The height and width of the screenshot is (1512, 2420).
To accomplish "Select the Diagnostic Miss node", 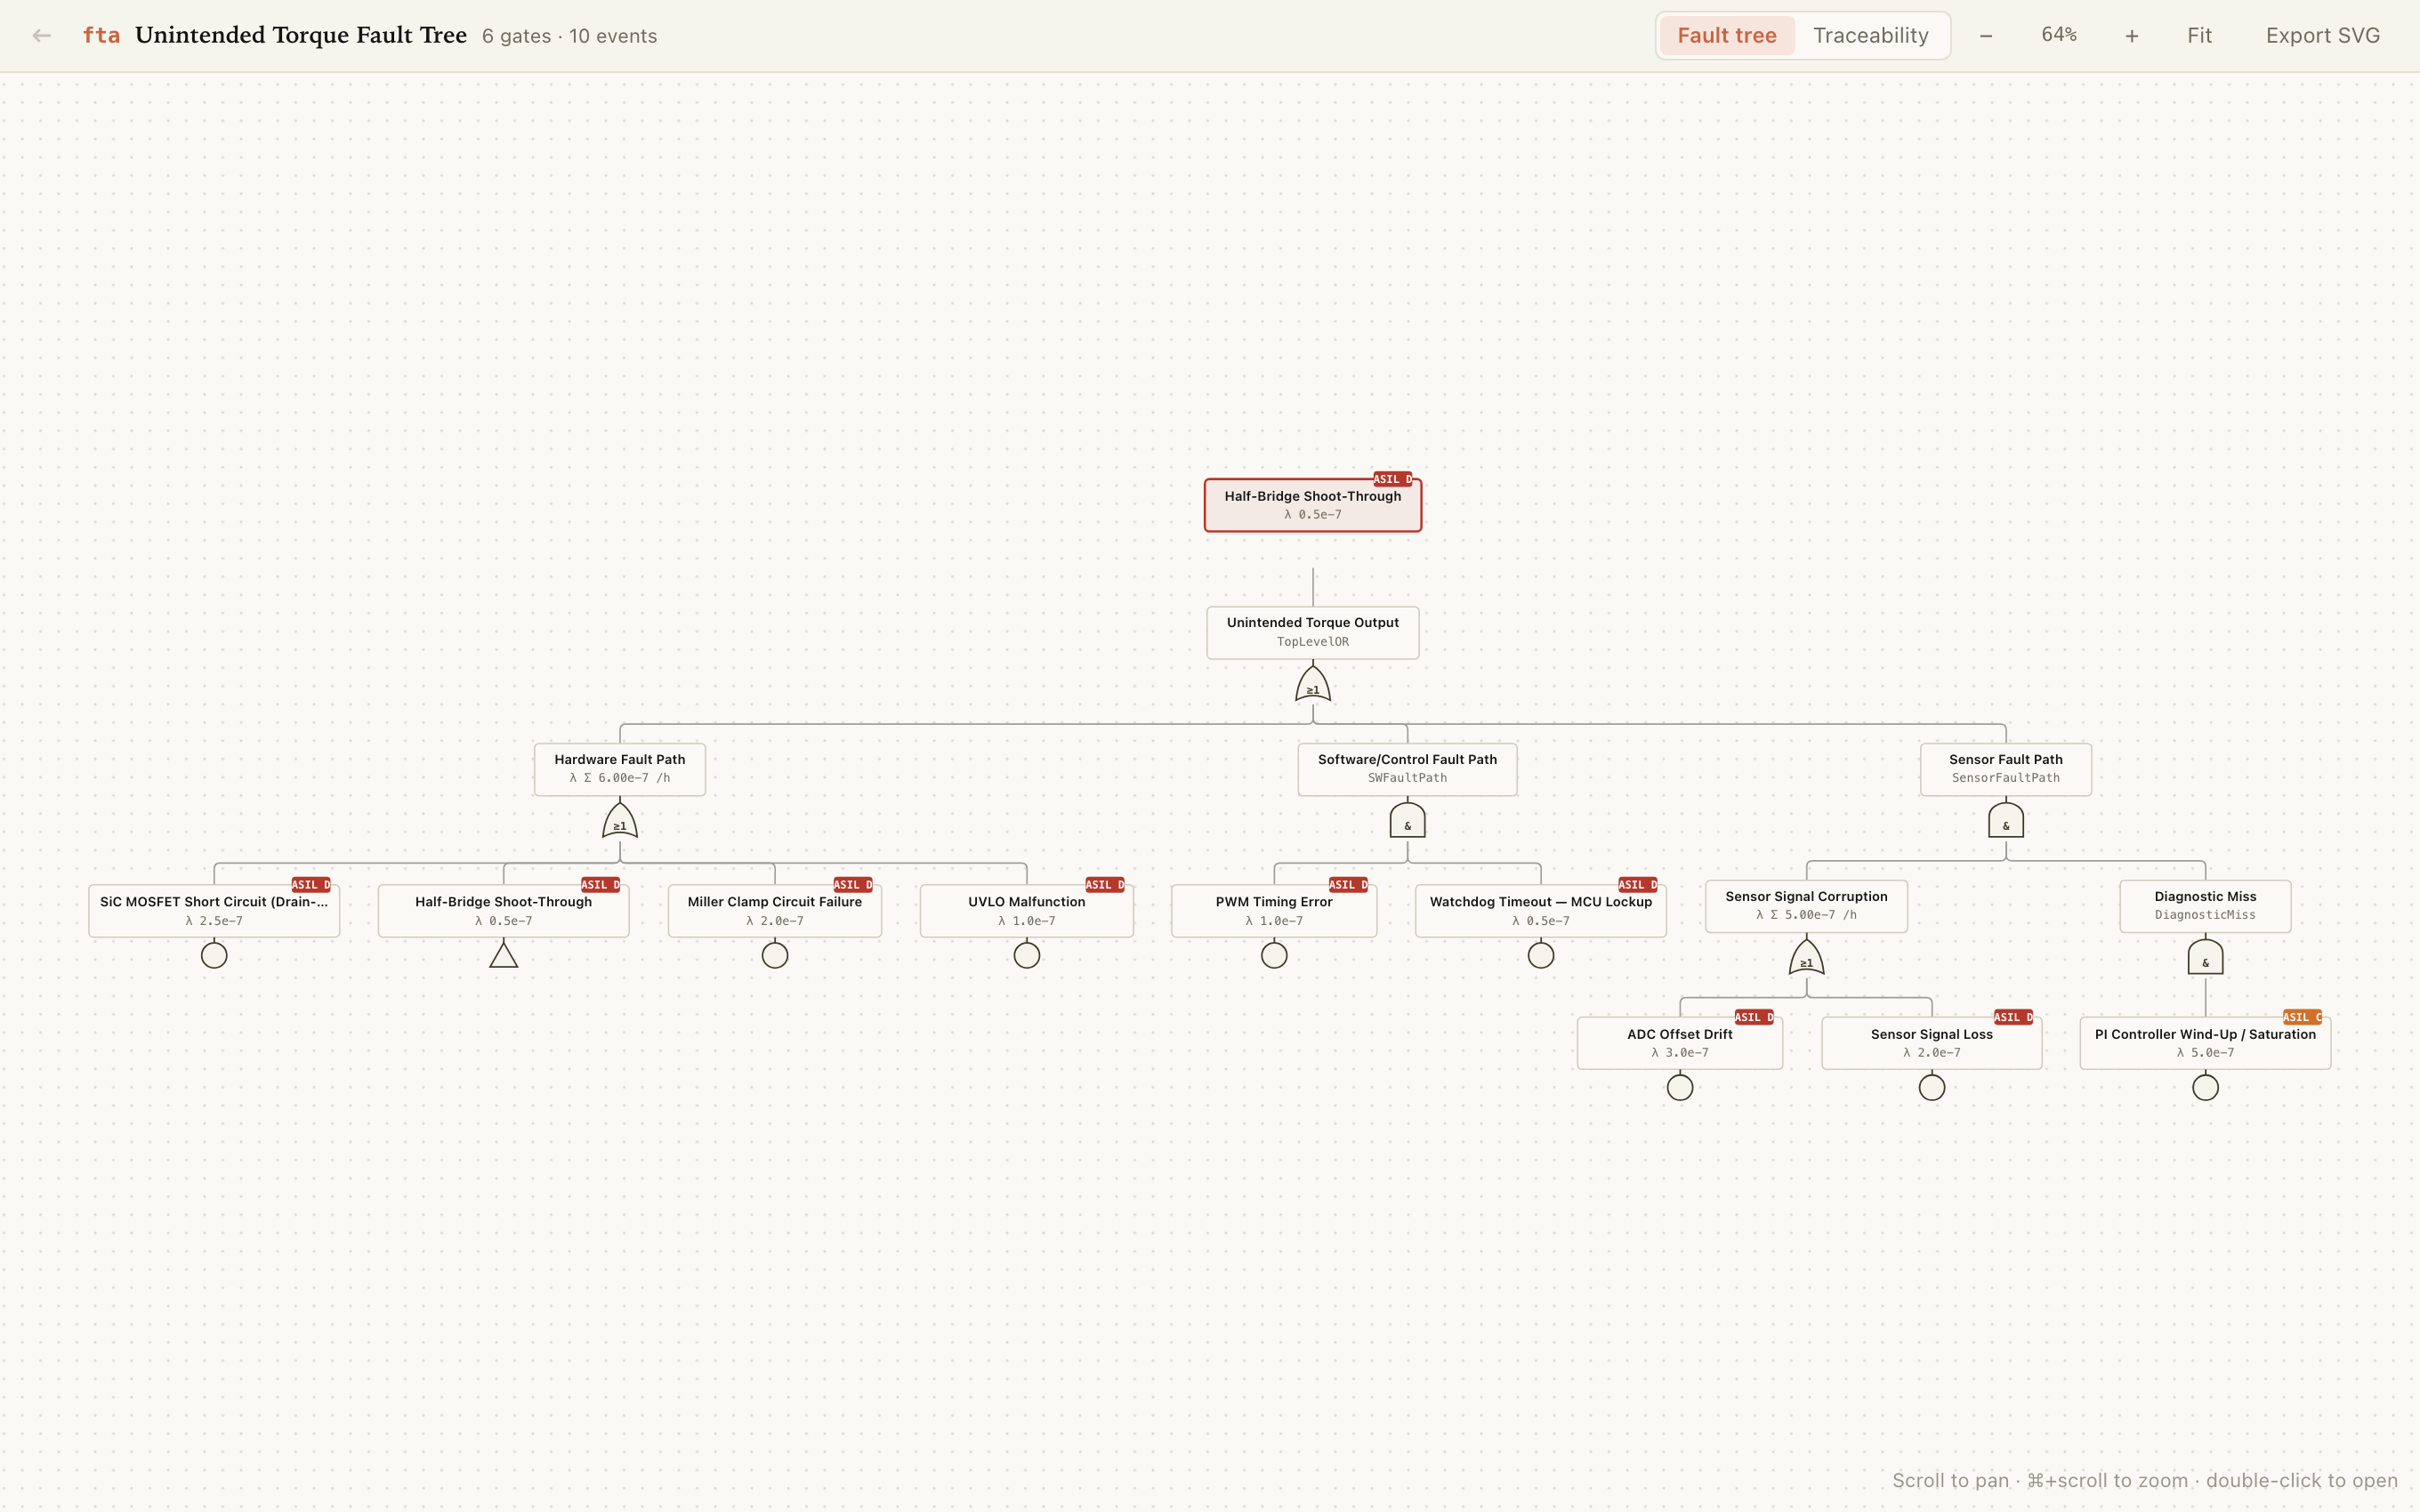I will pos(2205,906).
